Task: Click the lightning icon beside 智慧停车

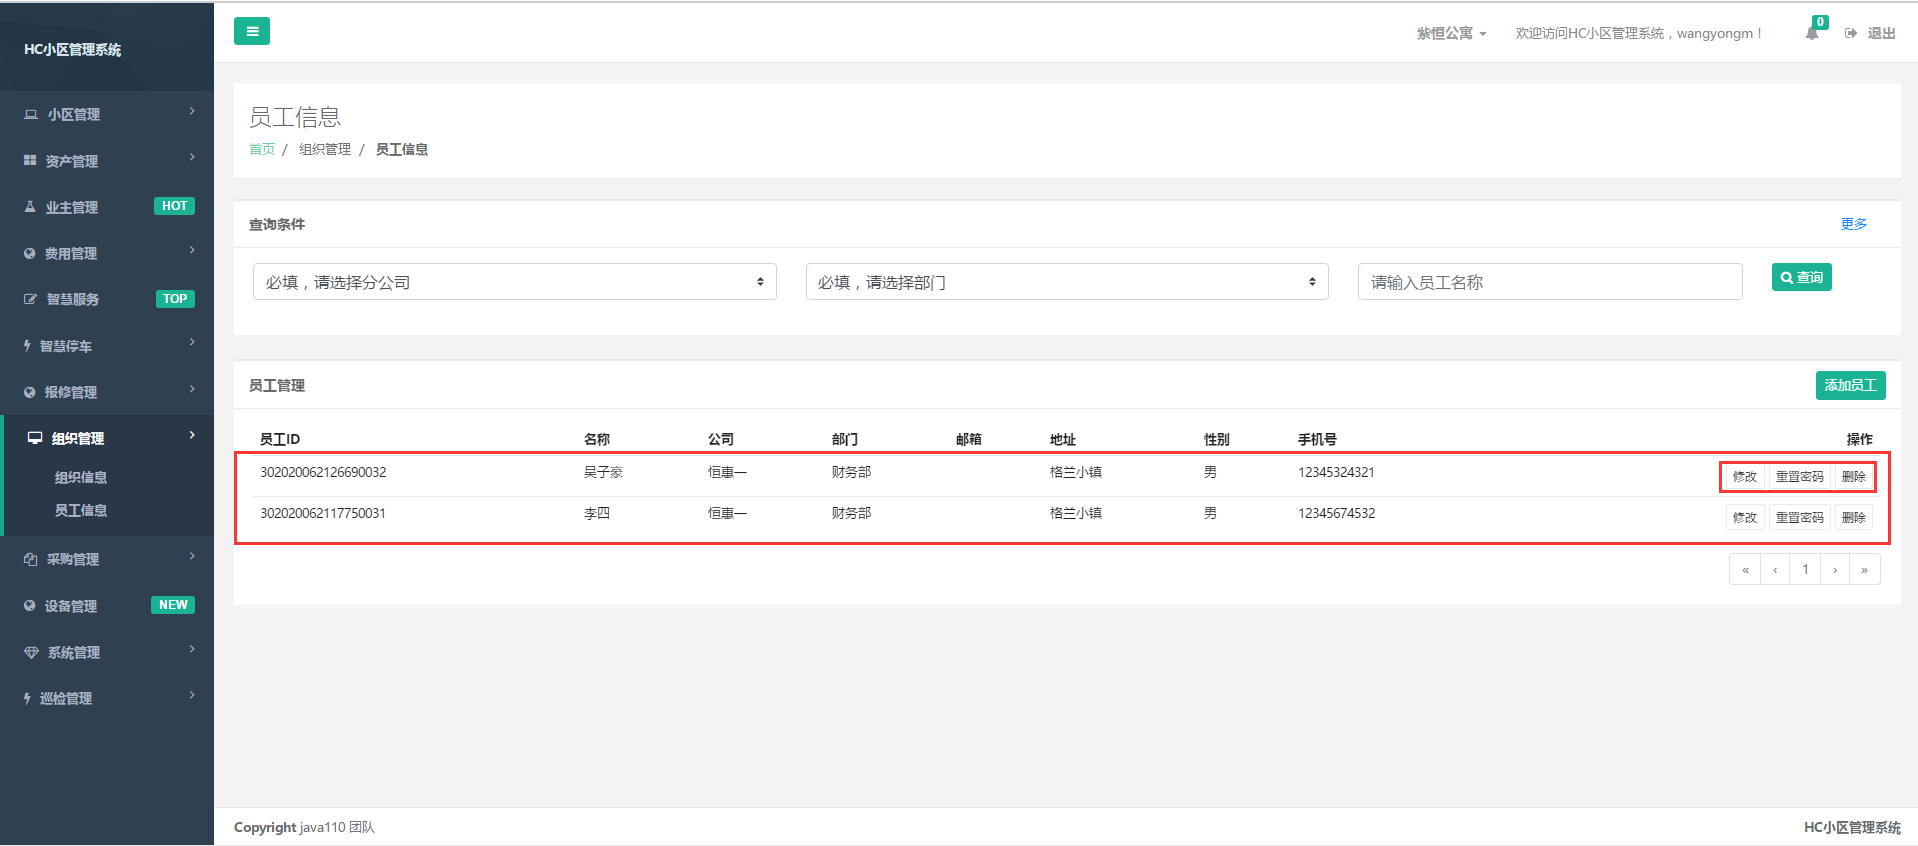Action: pyautogui.click(x=27, y=346)
